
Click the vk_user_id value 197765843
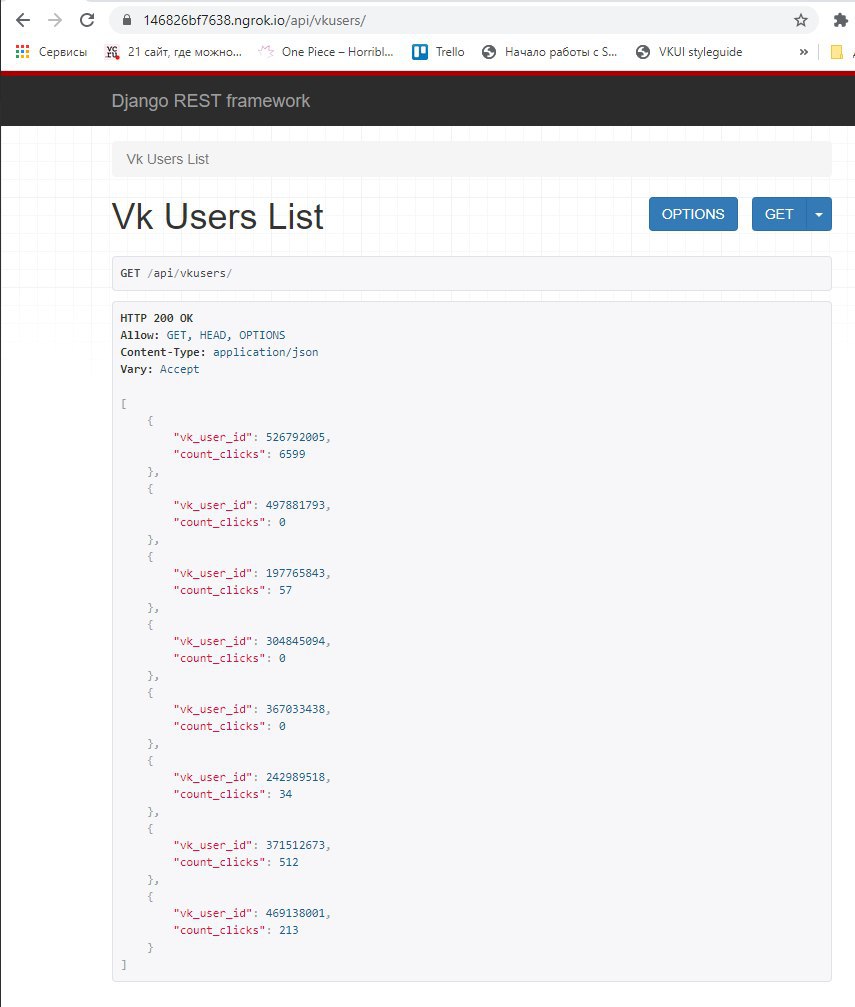pos(295,573)
